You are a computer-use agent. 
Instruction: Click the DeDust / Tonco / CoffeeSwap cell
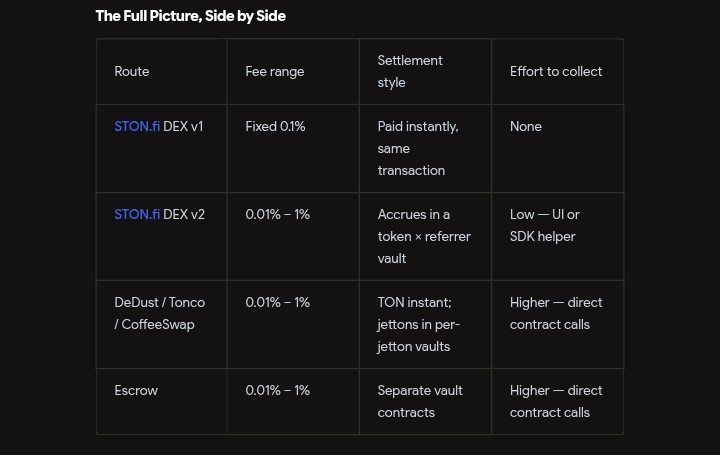tap(160, 314)
